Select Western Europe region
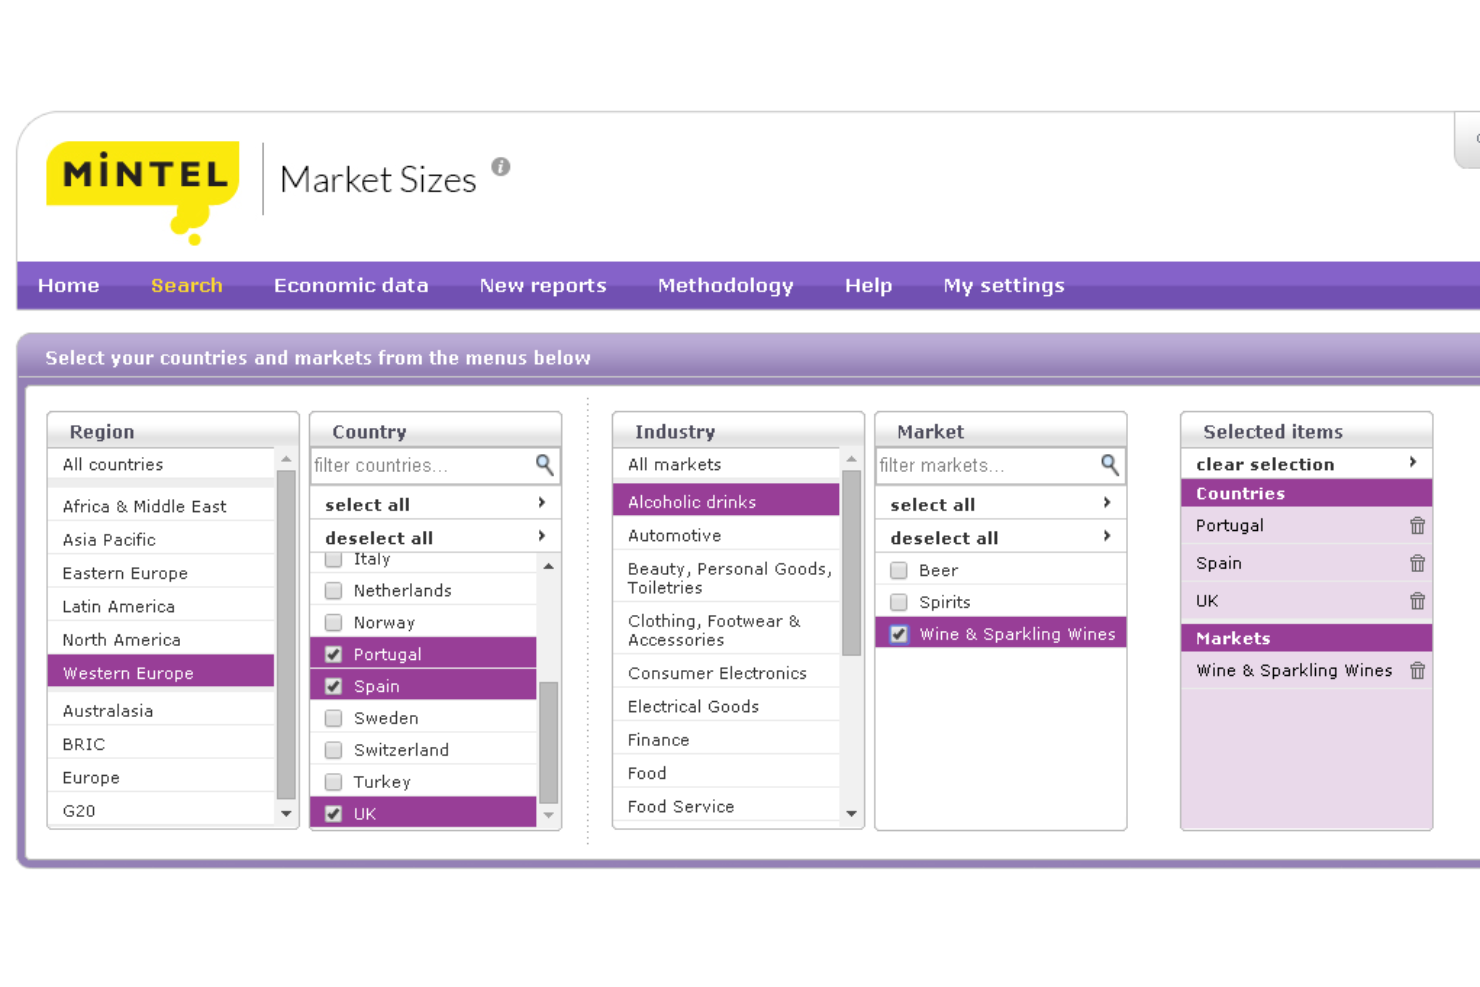This screenshot has height=987, width=1480. coord(161,672)
